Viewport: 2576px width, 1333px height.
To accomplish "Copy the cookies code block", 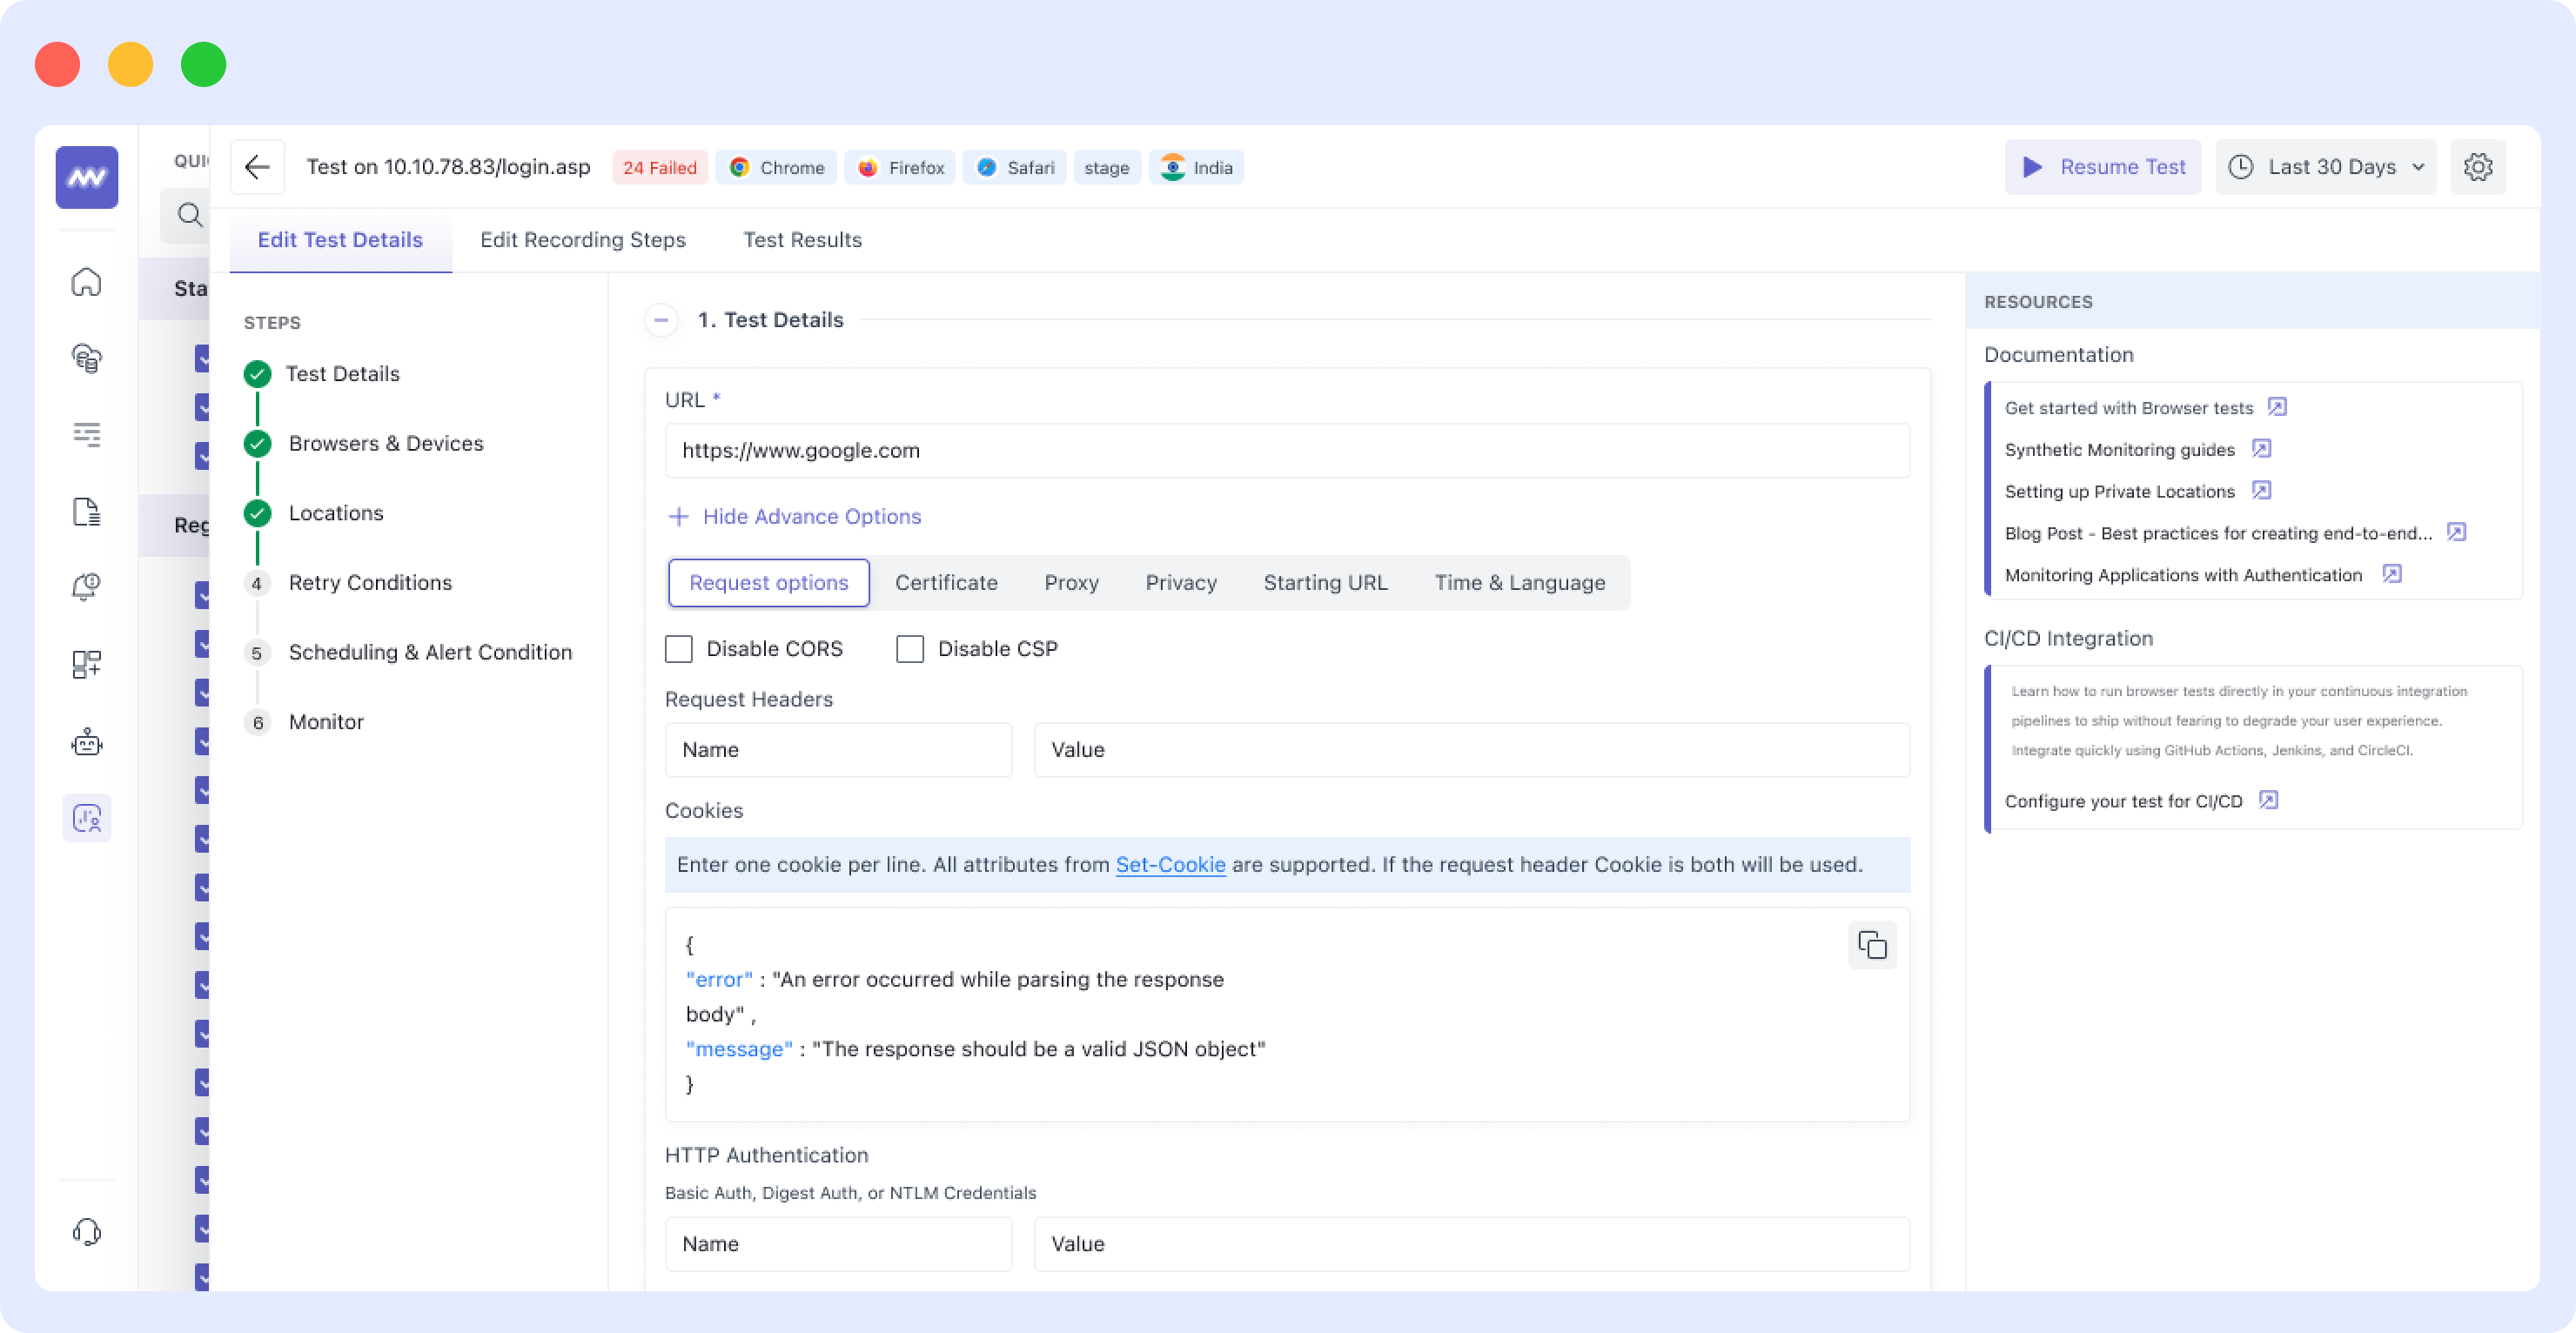I will (1871, 945).
